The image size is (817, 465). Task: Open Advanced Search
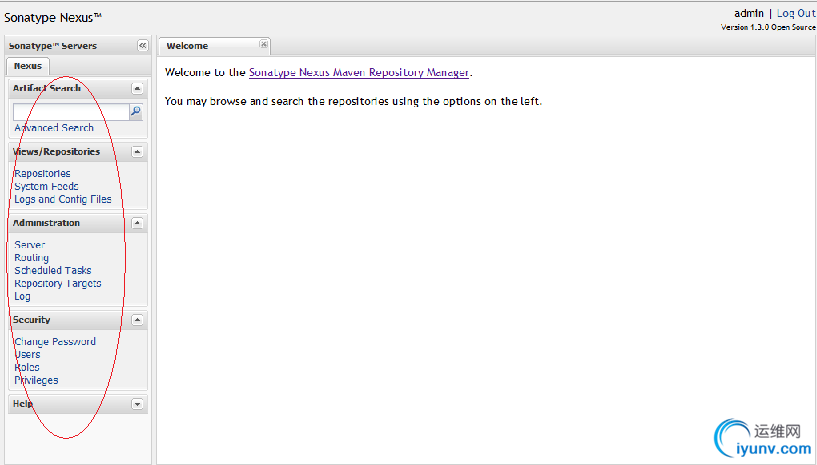tap(54, 128)
